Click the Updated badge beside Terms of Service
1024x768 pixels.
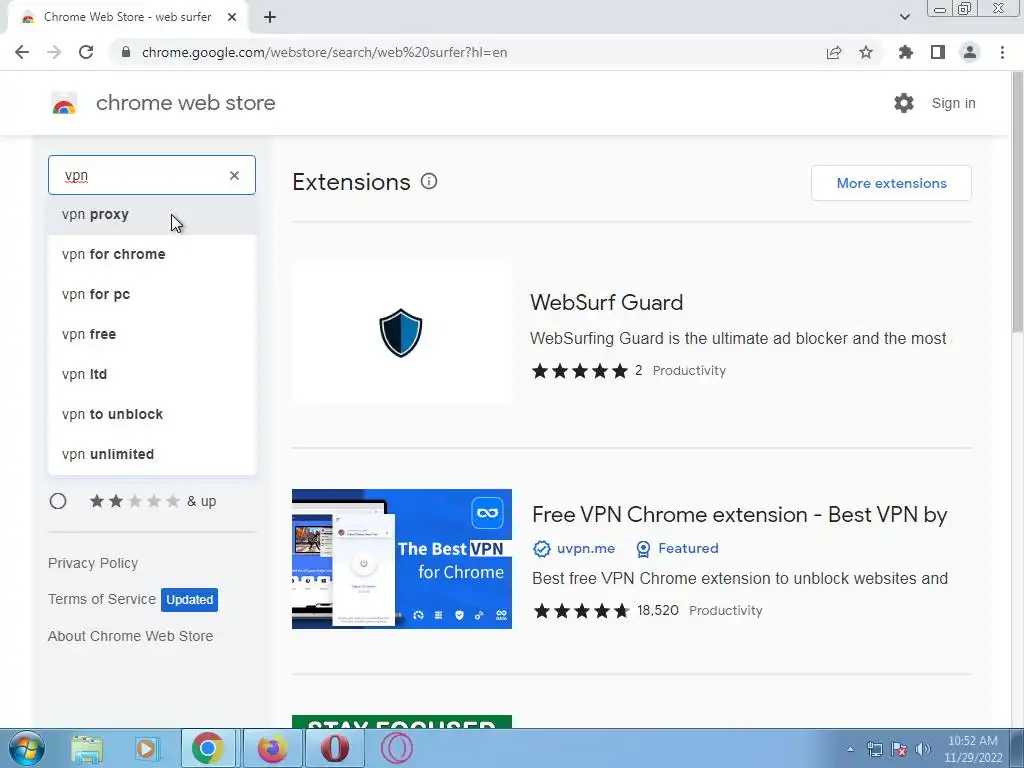tap(189, 600)
